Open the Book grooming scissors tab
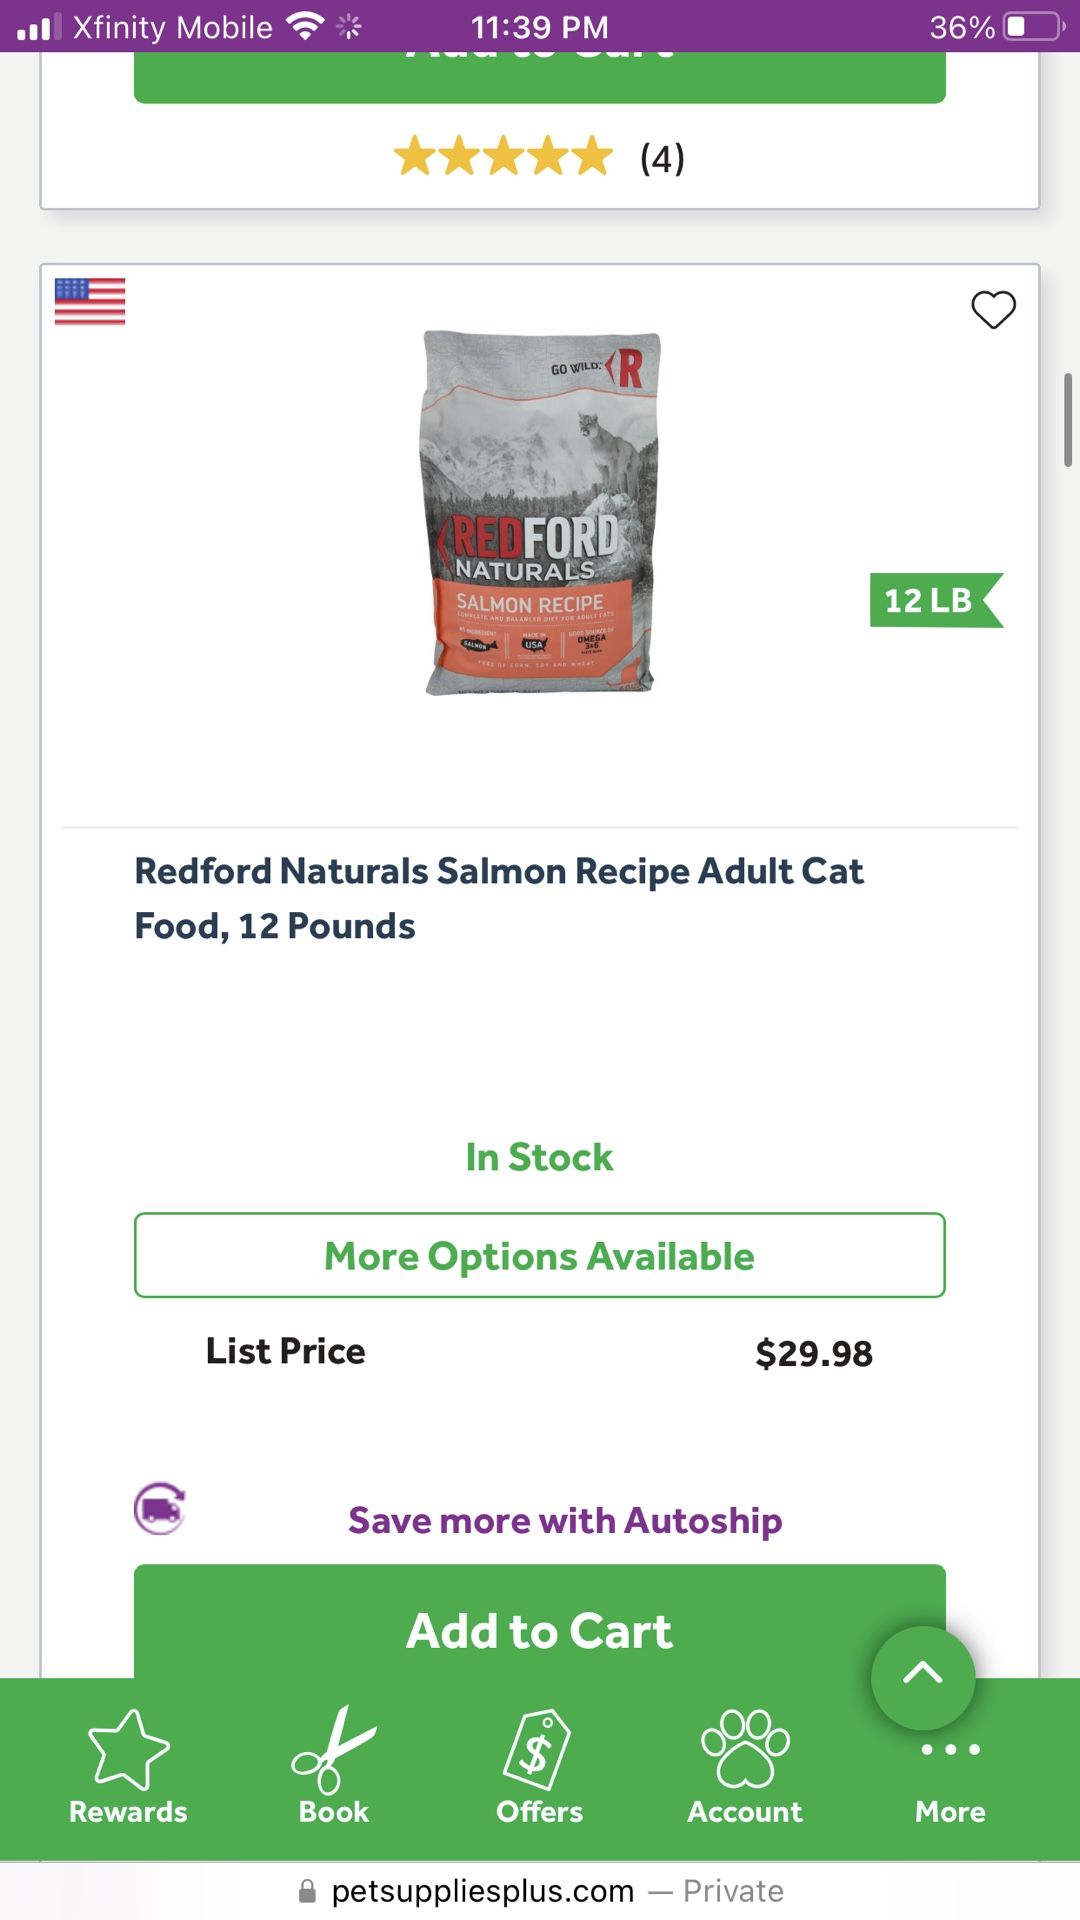Image resolution: width=1080 pixels, height=1920 pixels. [x=334, y=1767]
